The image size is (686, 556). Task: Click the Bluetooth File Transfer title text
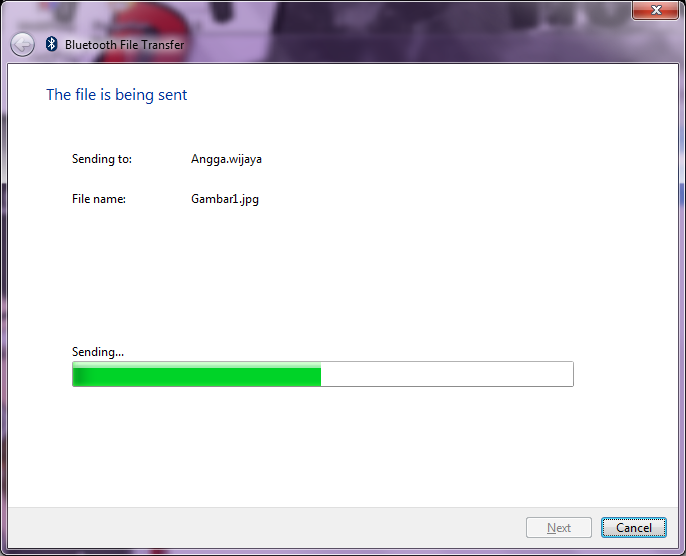click(x=125, y=45)
